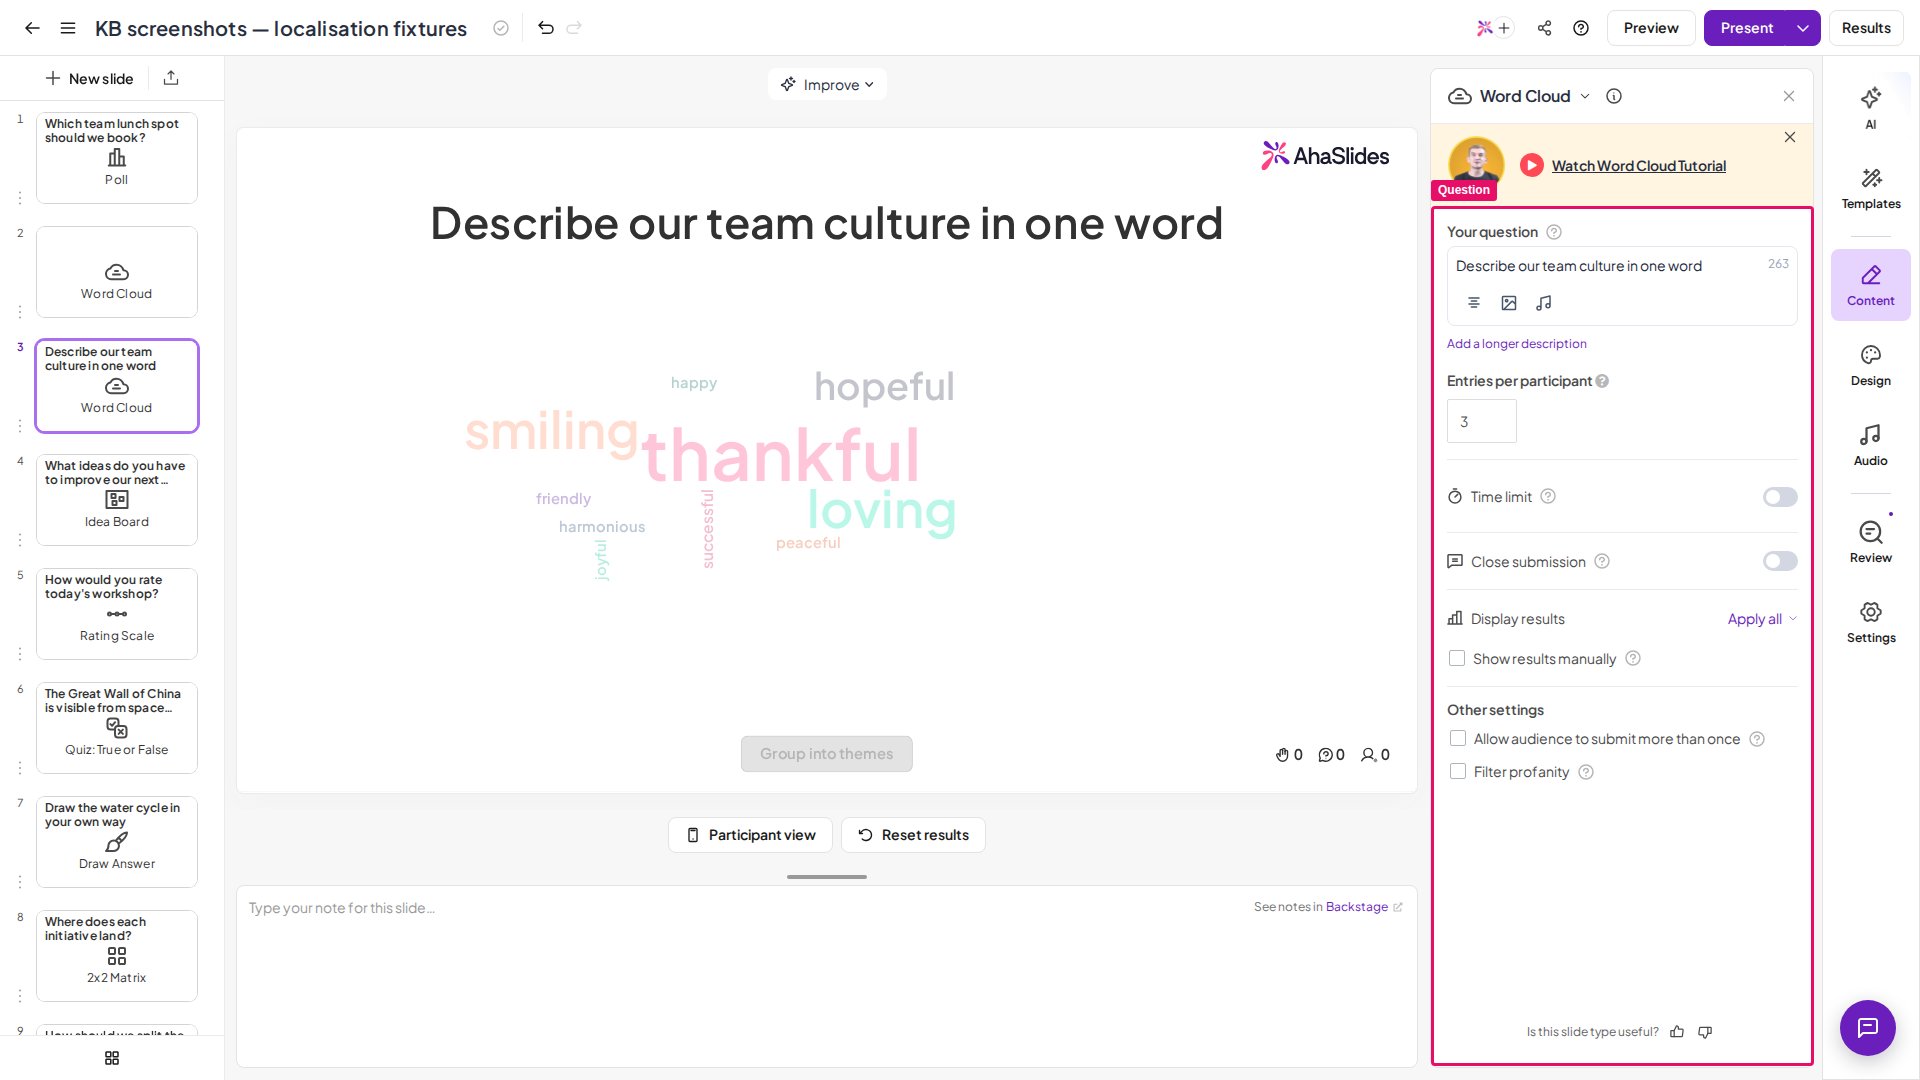Click the Participant view button
This screenshot has width=1920, height=1080.
(x=750, y=835)
